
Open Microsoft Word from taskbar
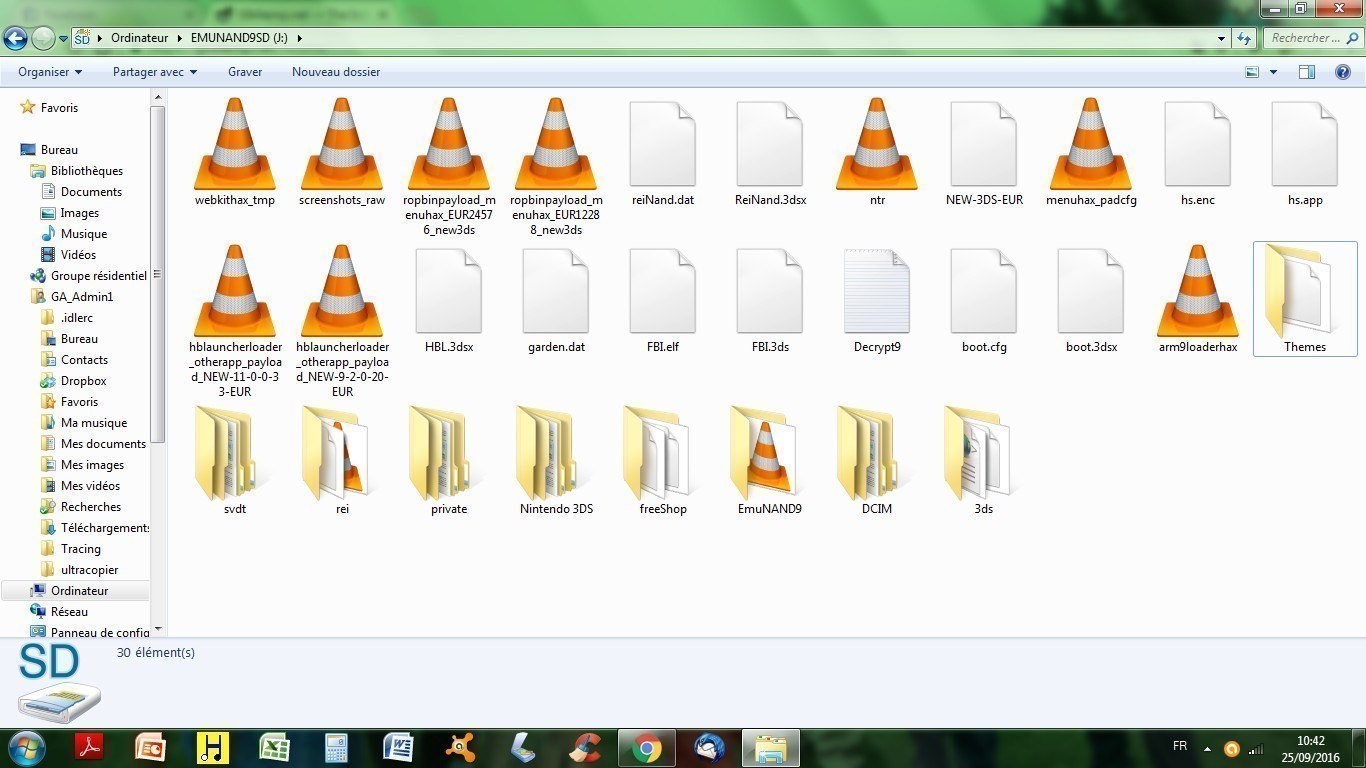[398, 748]
